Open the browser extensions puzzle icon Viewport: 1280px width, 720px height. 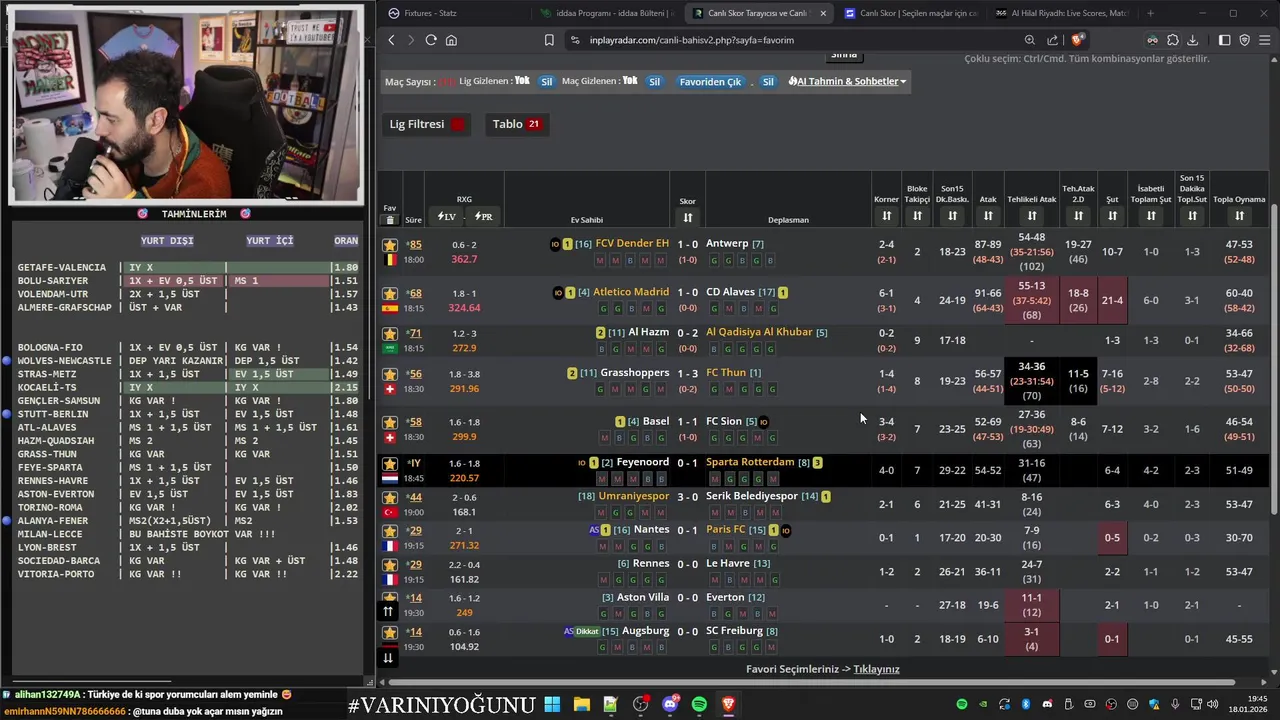1173,40
